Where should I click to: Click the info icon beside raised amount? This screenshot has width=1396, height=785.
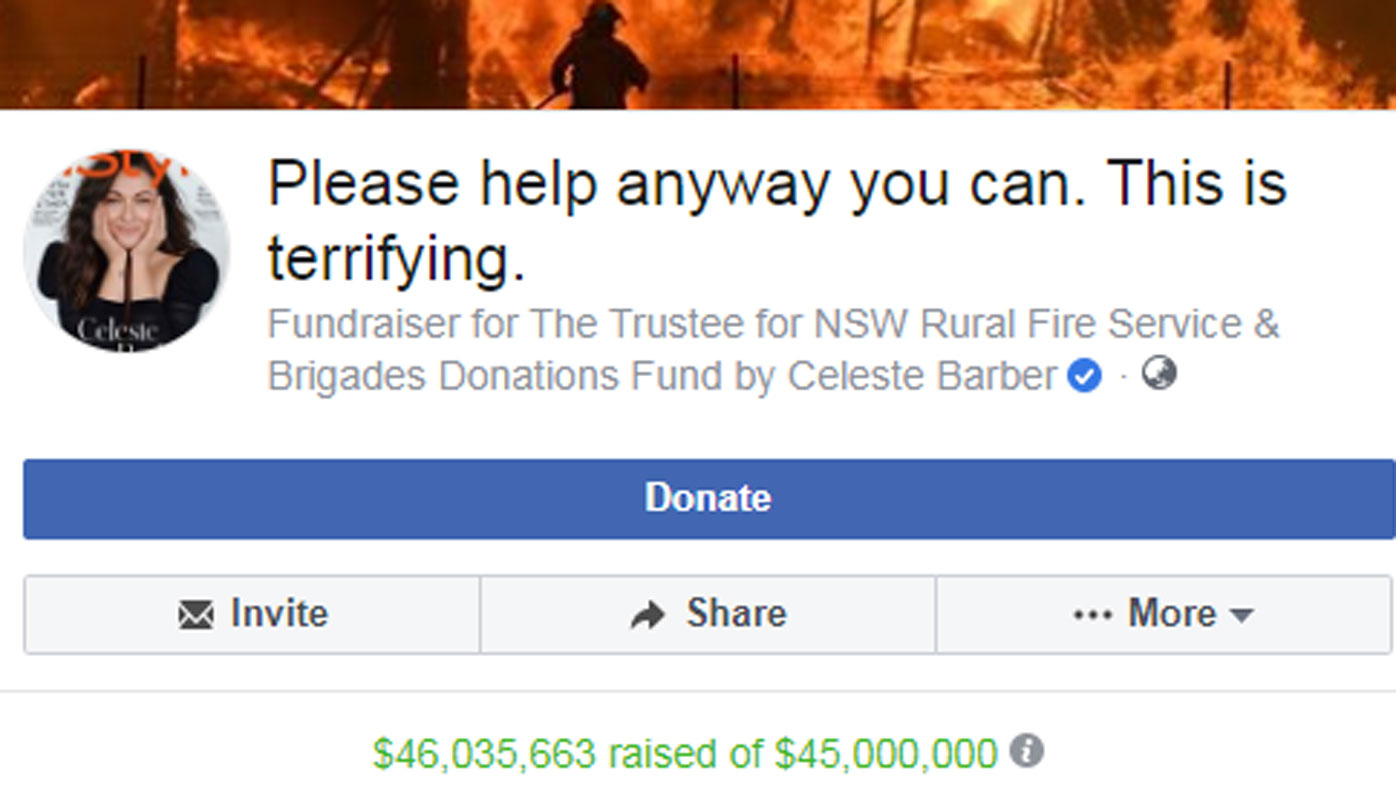click(1027, 750)
